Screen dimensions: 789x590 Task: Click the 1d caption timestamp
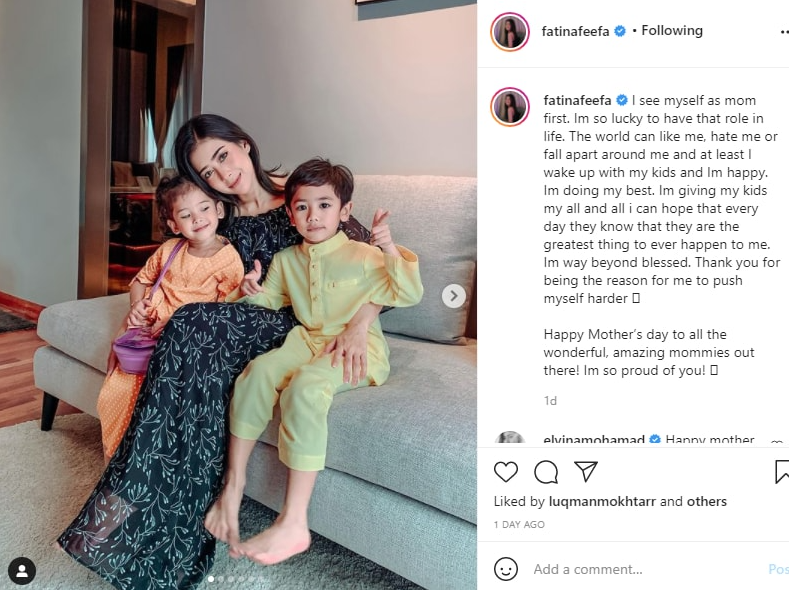(550, 401)
